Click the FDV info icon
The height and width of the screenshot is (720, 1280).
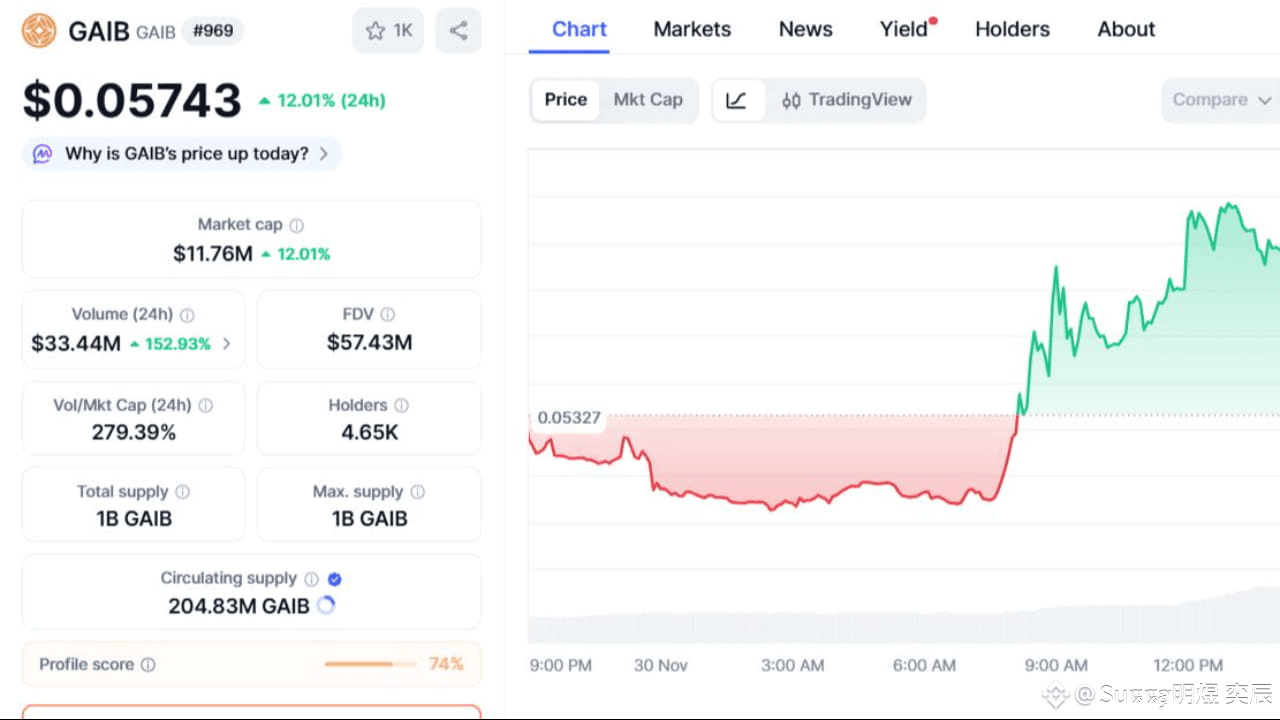point(388,315)
